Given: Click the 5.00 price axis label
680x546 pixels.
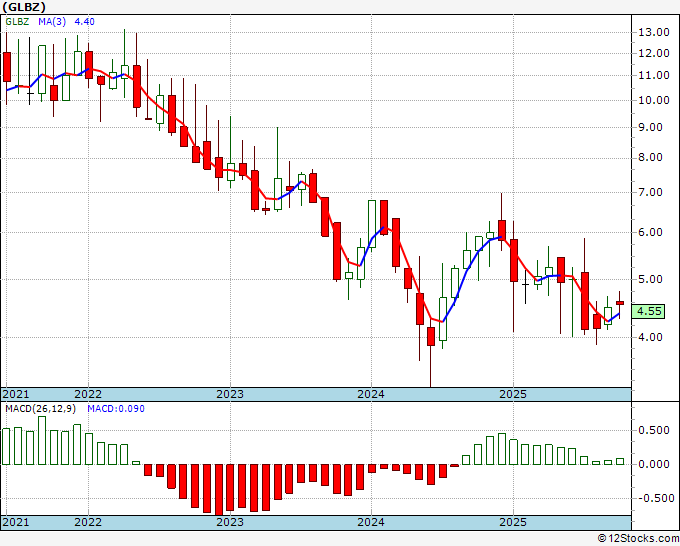Looking at the screenshot, I should [651, 279].
